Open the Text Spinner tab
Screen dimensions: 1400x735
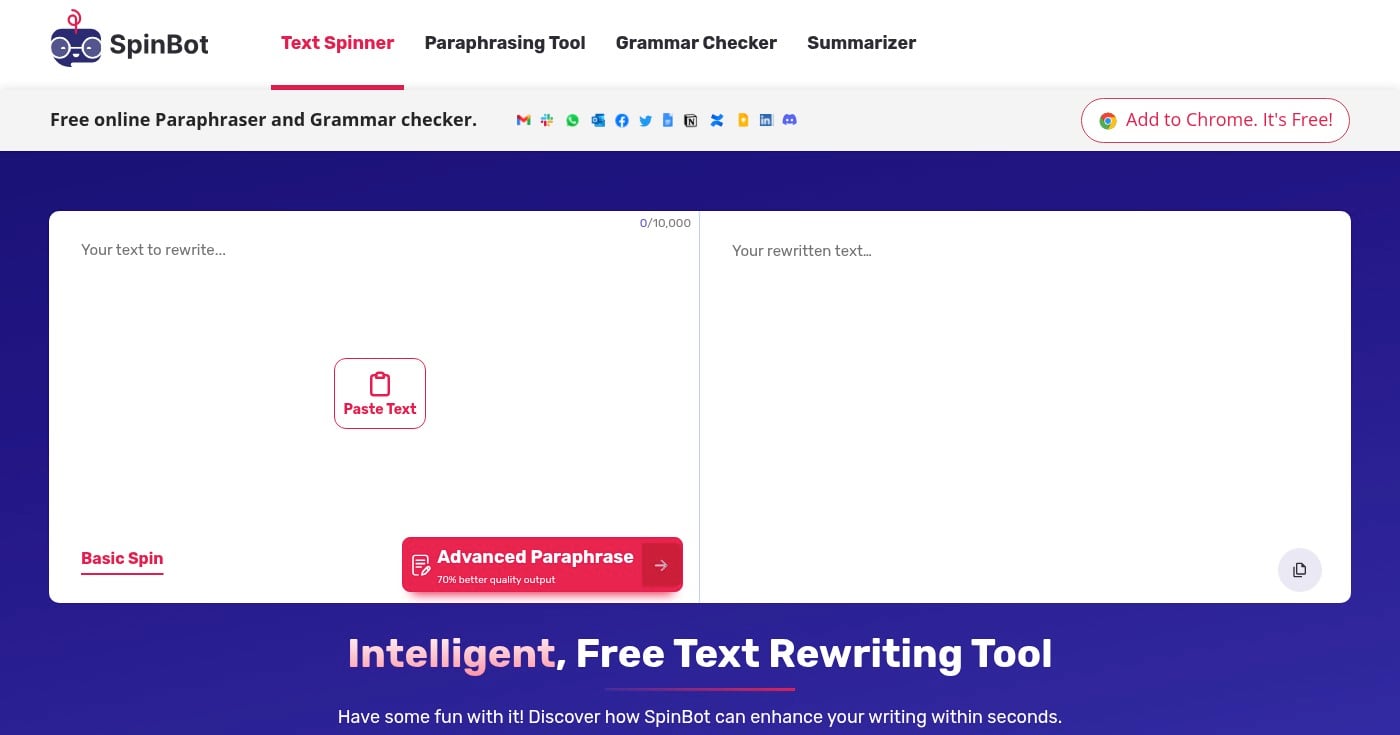coord(337,43)
